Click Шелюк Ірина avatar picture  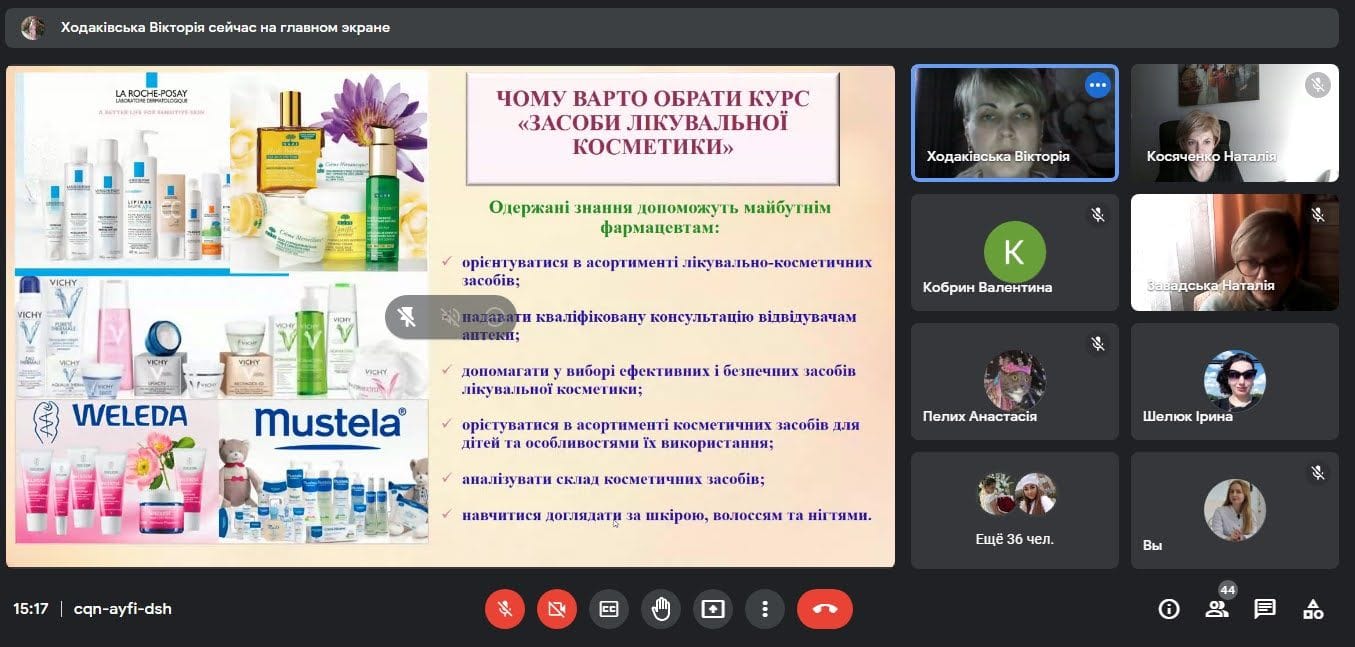[x=1235, y=381]
